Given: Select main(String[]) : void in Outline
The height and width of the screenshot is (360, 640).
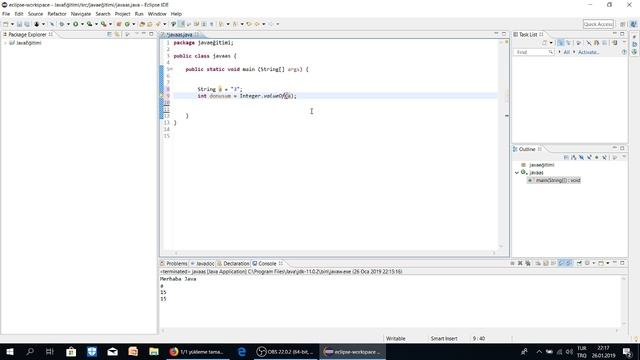Looking at the screenshot, I should coord(554,180).
